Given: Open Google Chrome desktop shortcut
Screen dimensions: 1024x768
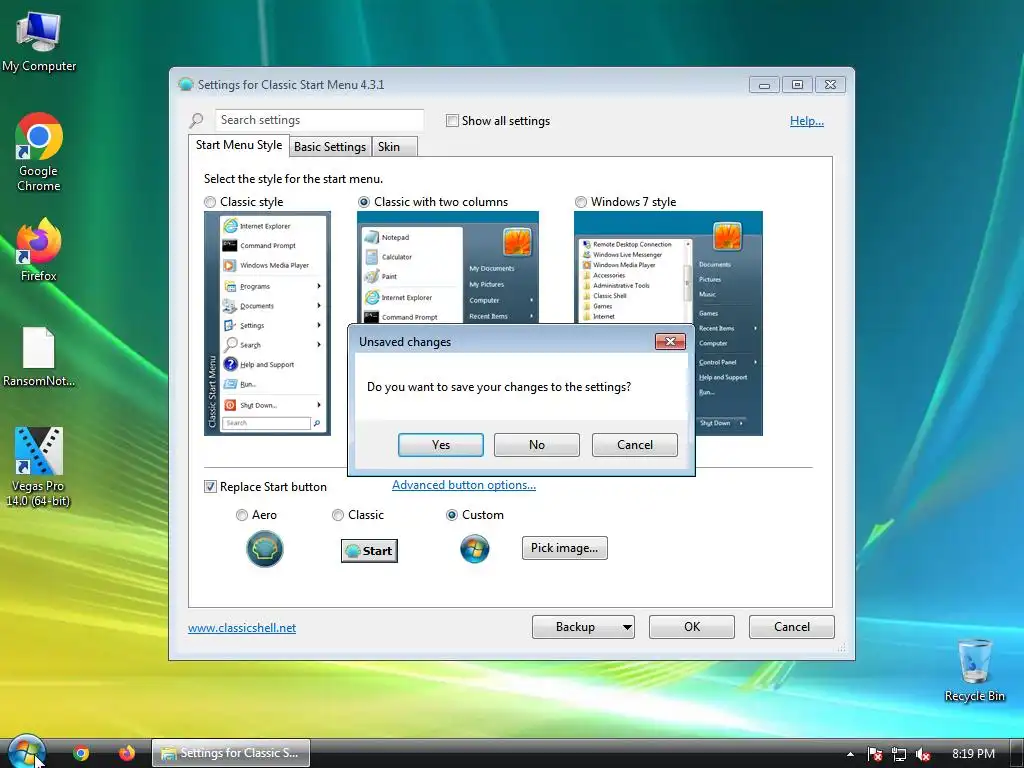Looking at the screenshot, I should (39, 152).
